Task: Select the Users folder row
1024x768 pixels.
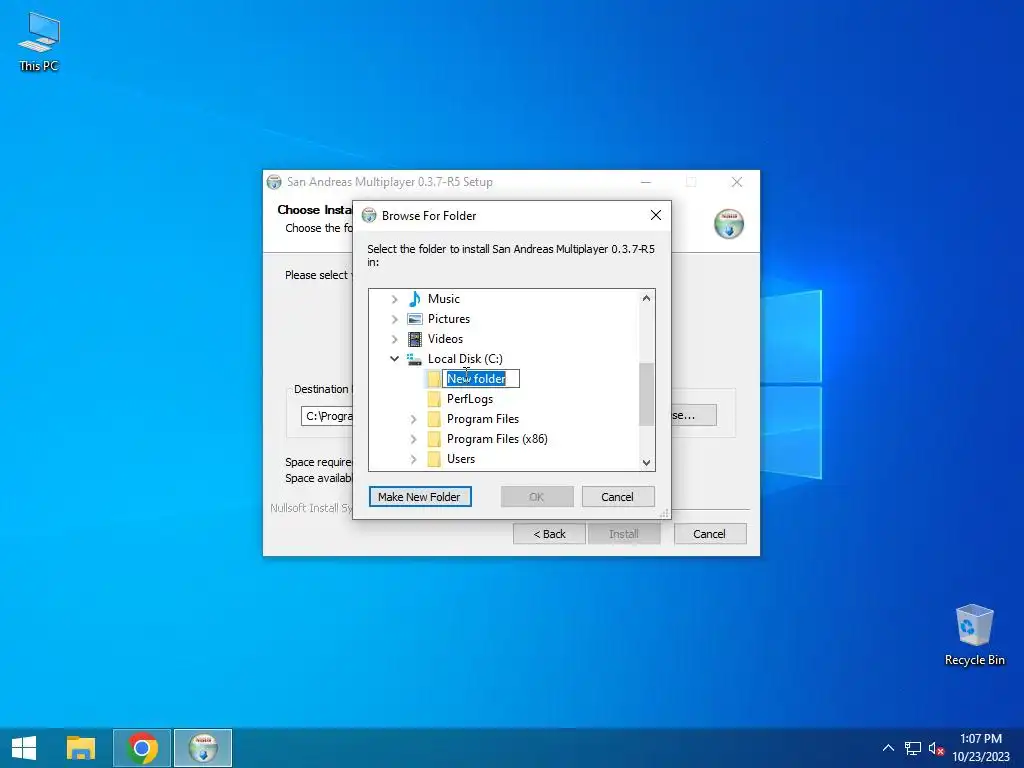Action: click(461, 459)
